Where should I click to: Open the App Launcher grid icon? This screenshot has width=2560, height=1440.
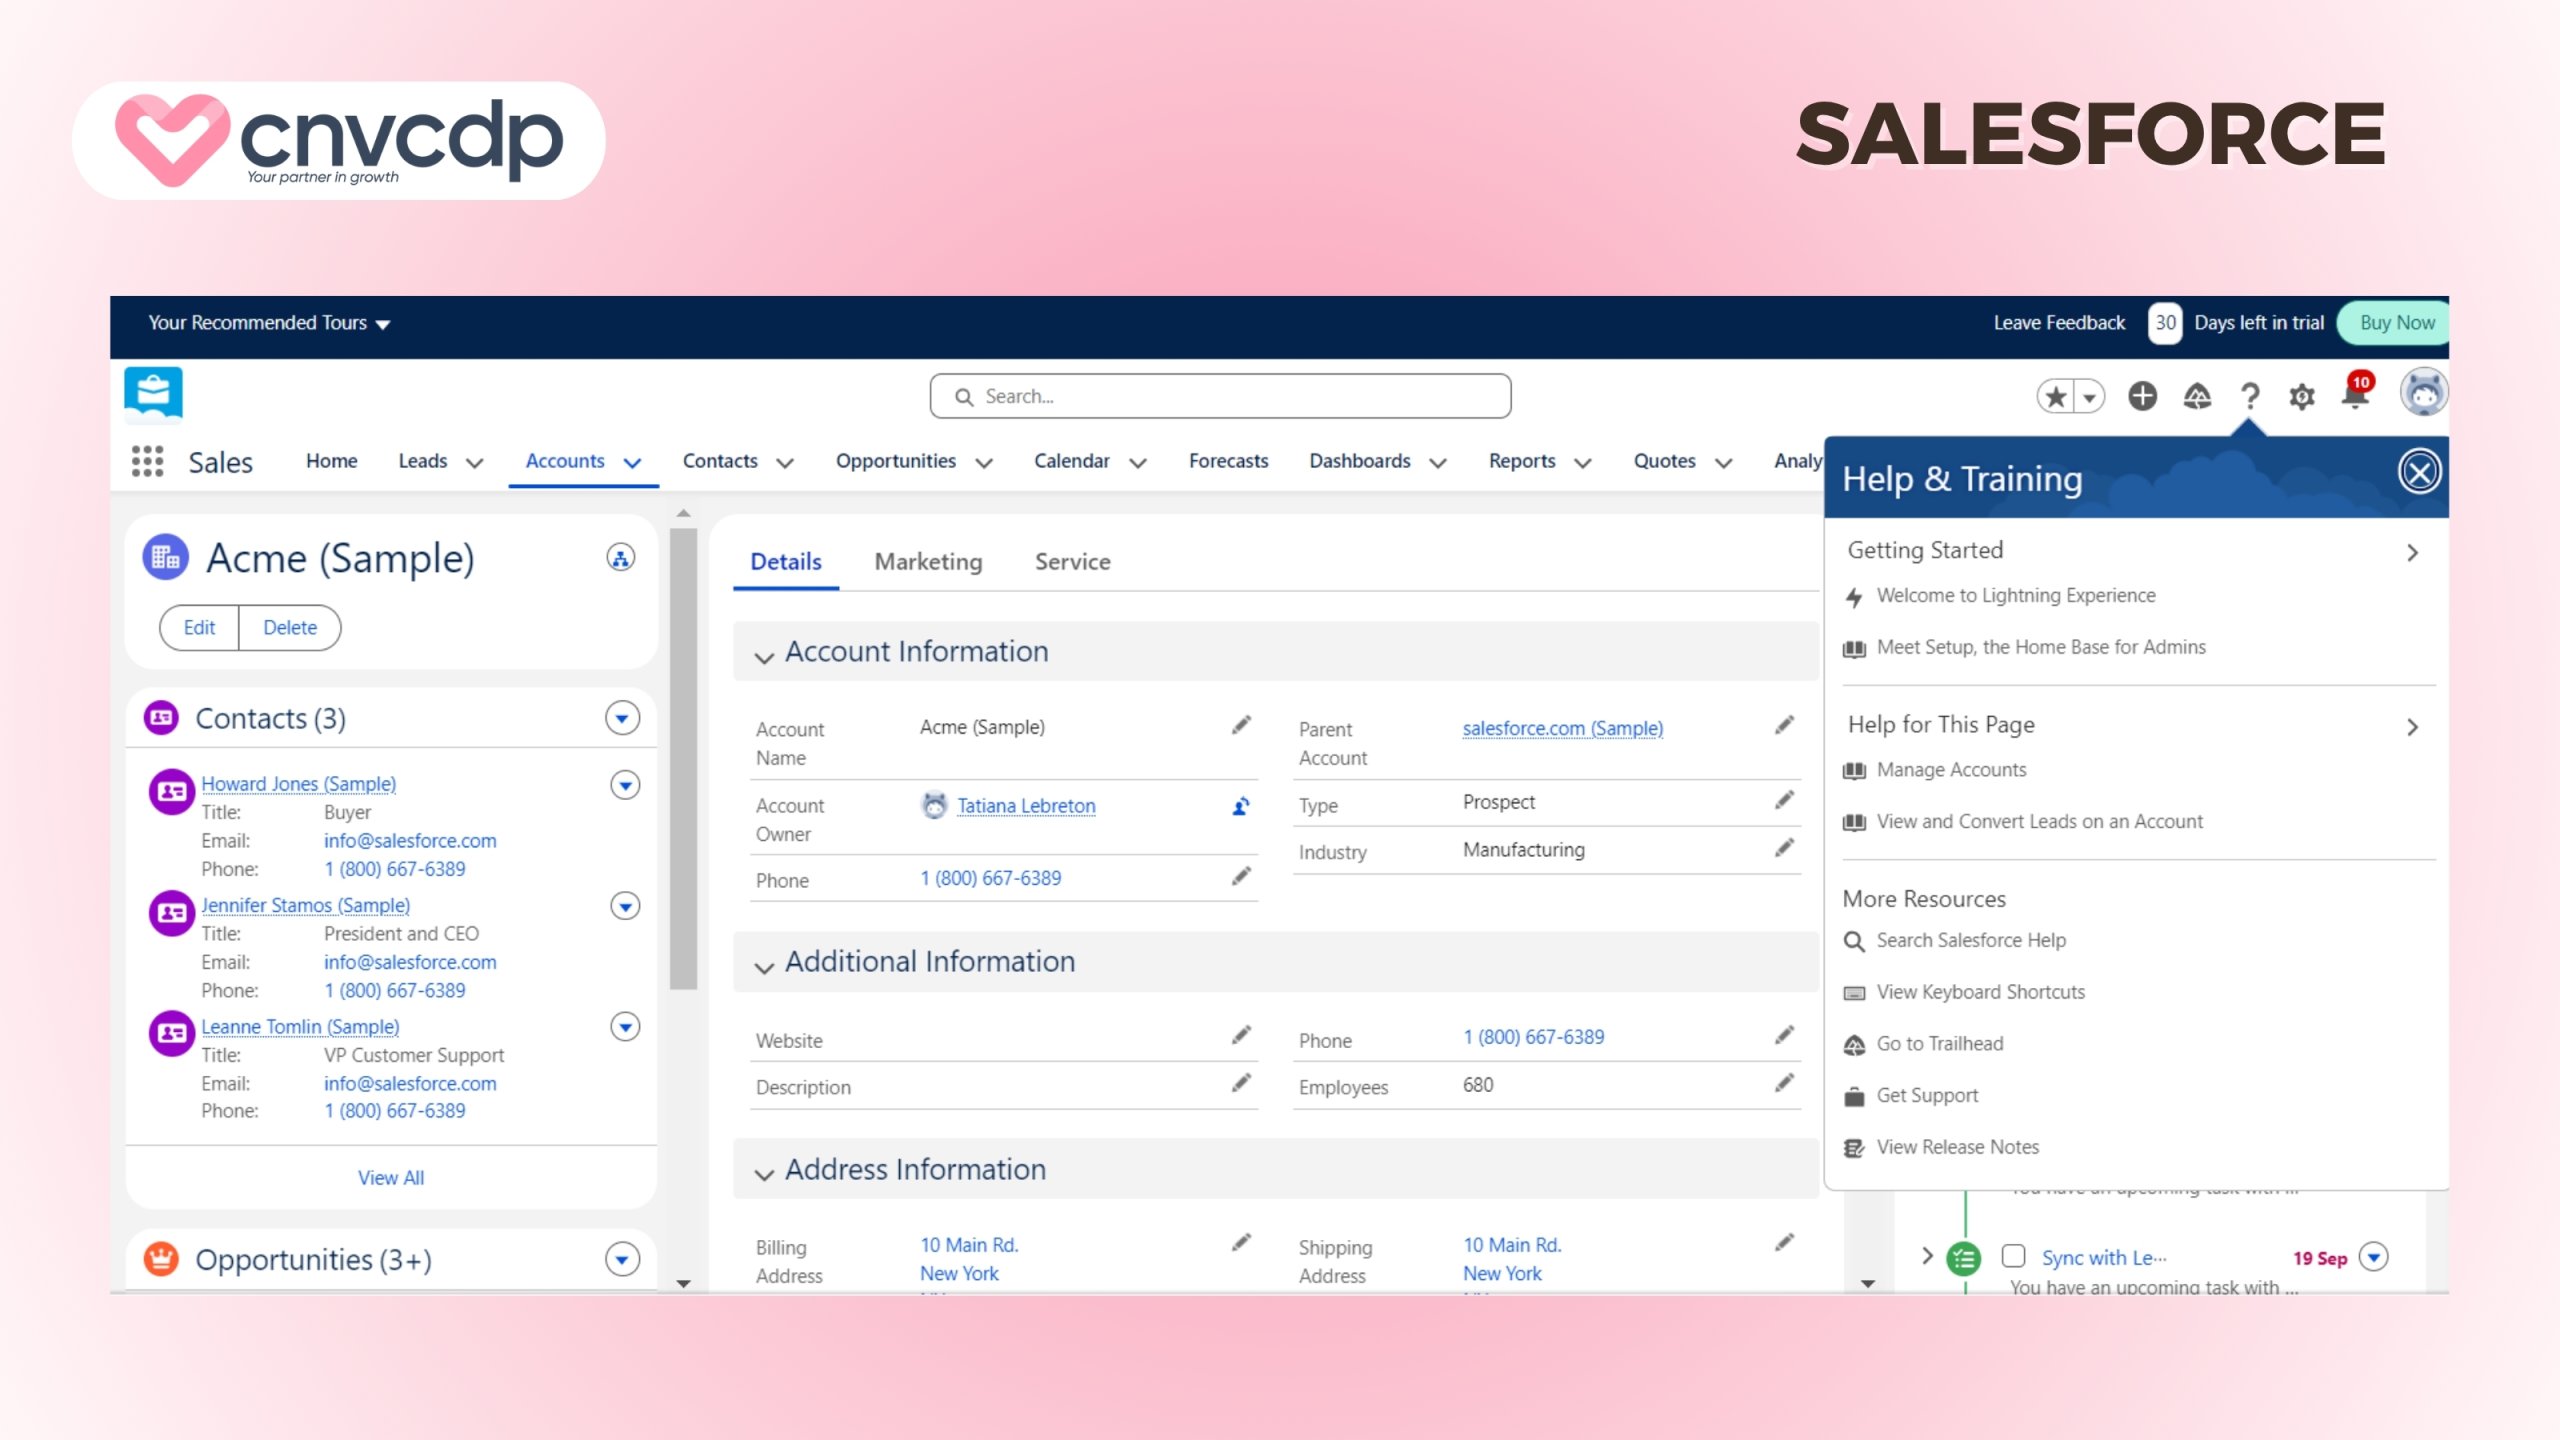pos(146,461)
